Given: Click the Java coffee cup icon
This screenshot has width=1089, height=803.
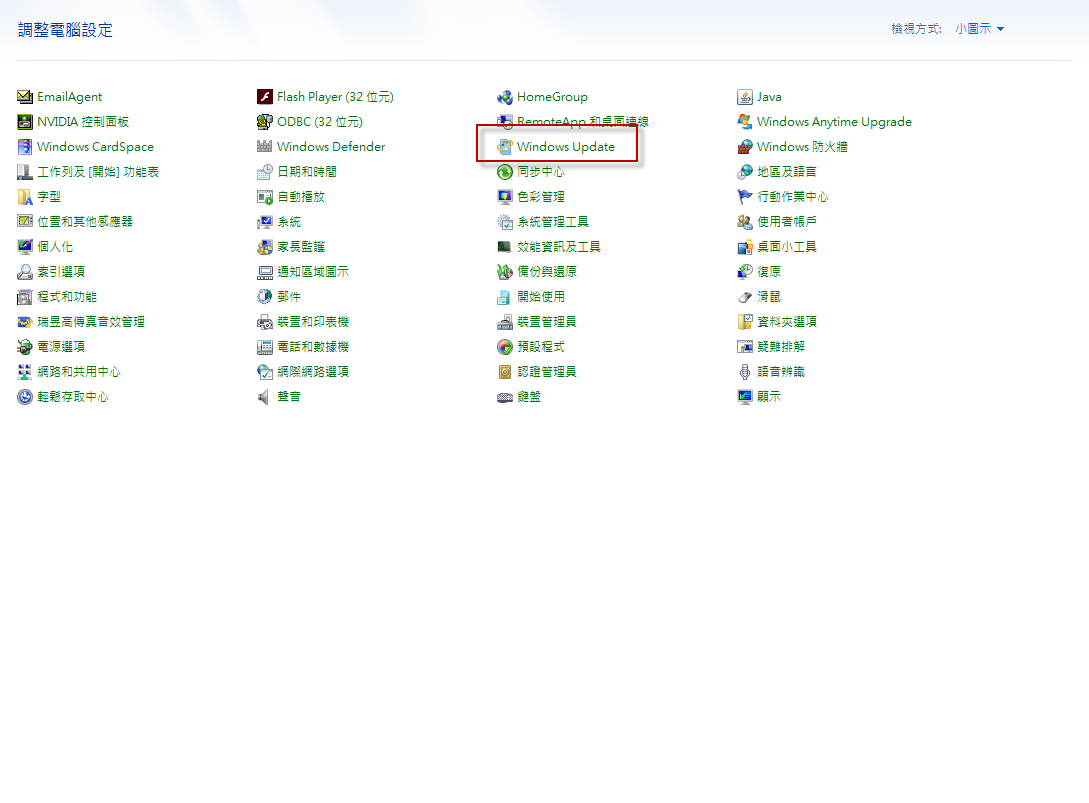Looking at the screenshot, I should [745, 97].
